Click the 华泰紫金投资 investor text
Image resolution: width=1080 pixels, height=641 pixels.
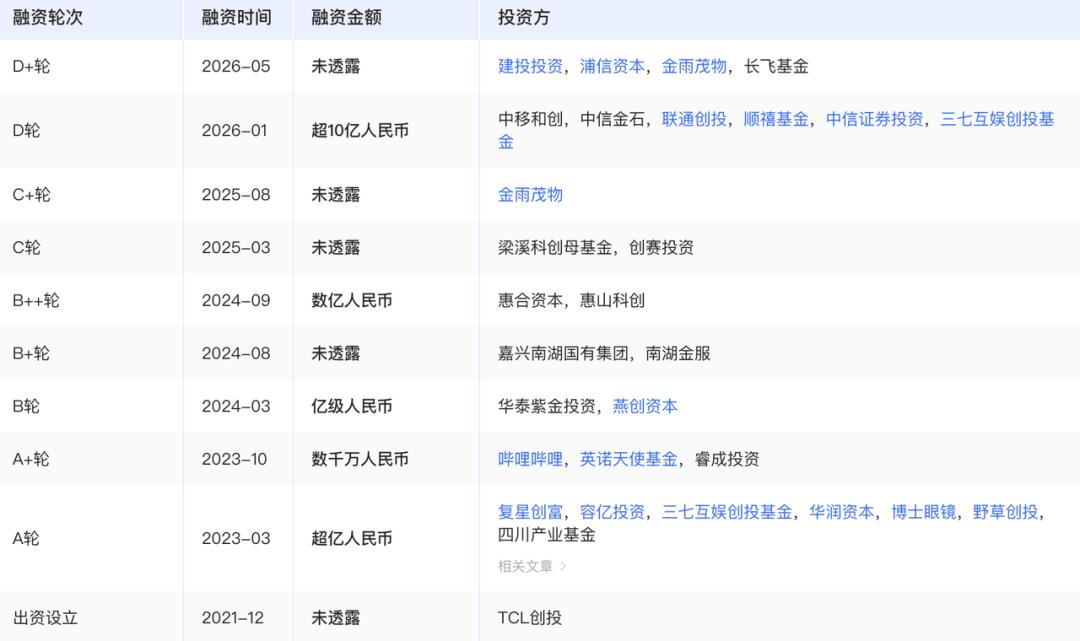[547, 406]
